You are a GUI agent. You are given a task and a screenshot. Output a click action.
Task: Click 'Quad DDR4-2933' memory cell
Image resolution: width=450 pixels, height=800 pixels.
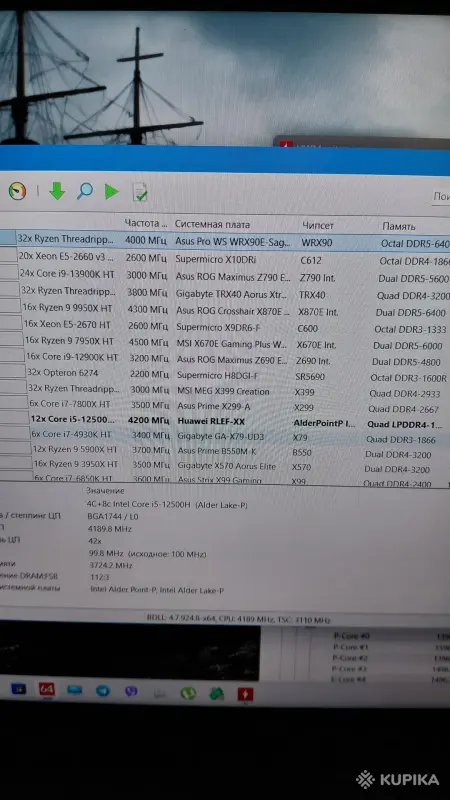tap(405, 393)
